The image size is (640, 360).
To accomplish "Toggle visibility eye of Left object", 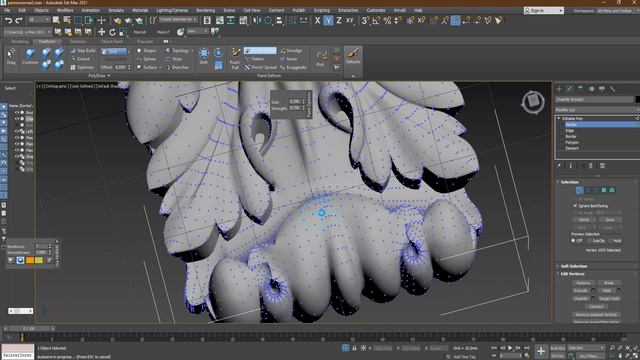I will [x=17, y=131].
